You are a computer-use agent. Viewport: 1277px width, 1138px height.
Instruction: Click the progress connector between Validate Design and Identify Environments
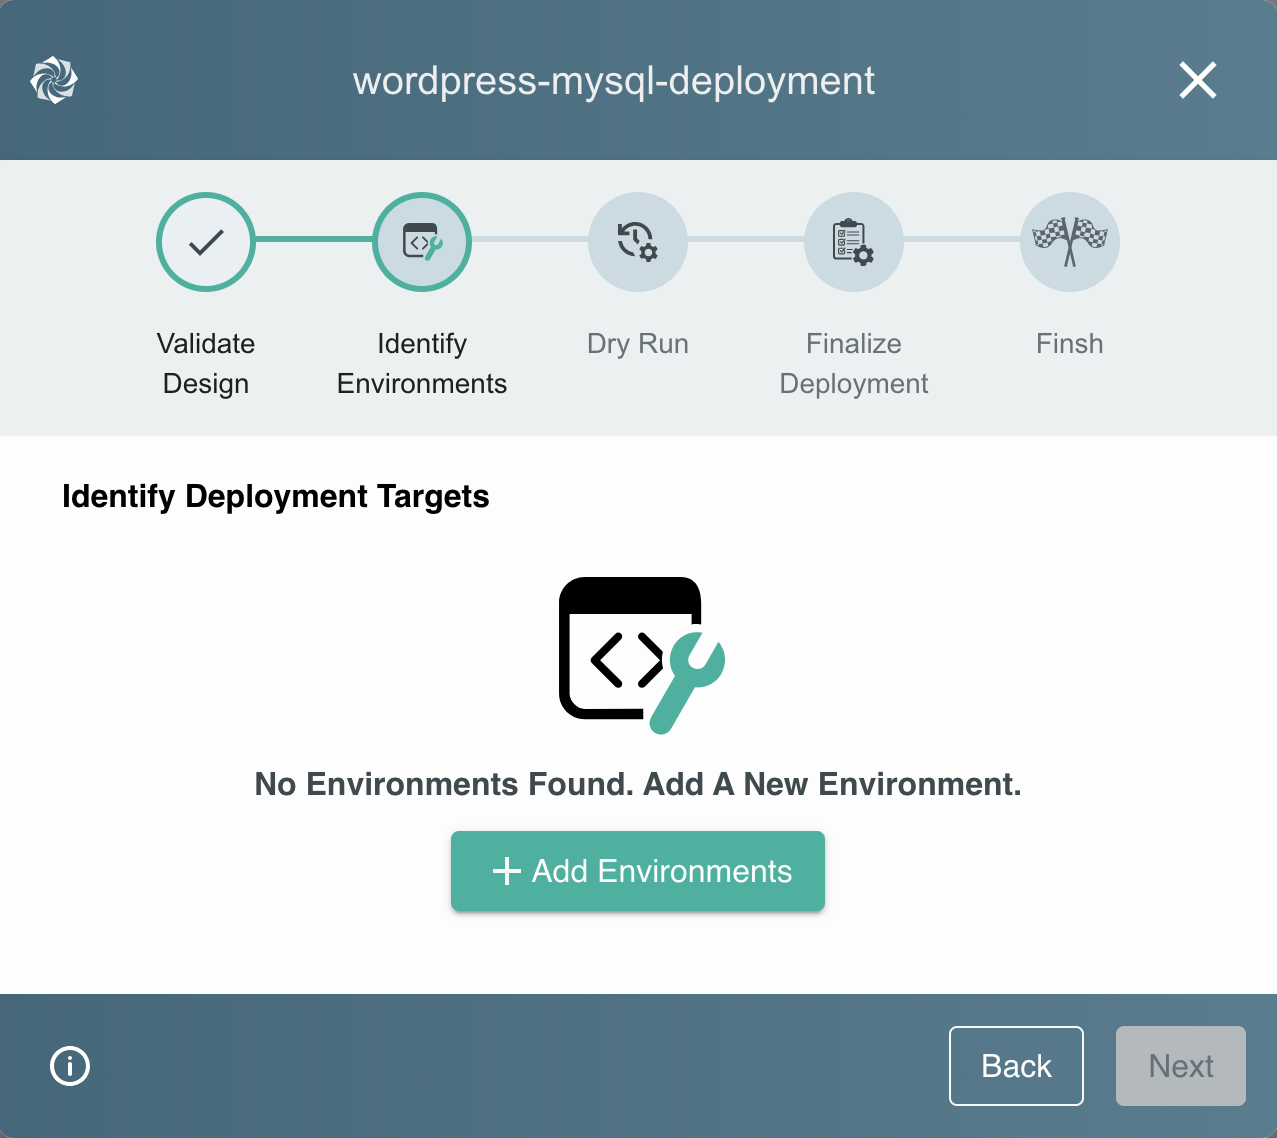click(x=313, y=242)
